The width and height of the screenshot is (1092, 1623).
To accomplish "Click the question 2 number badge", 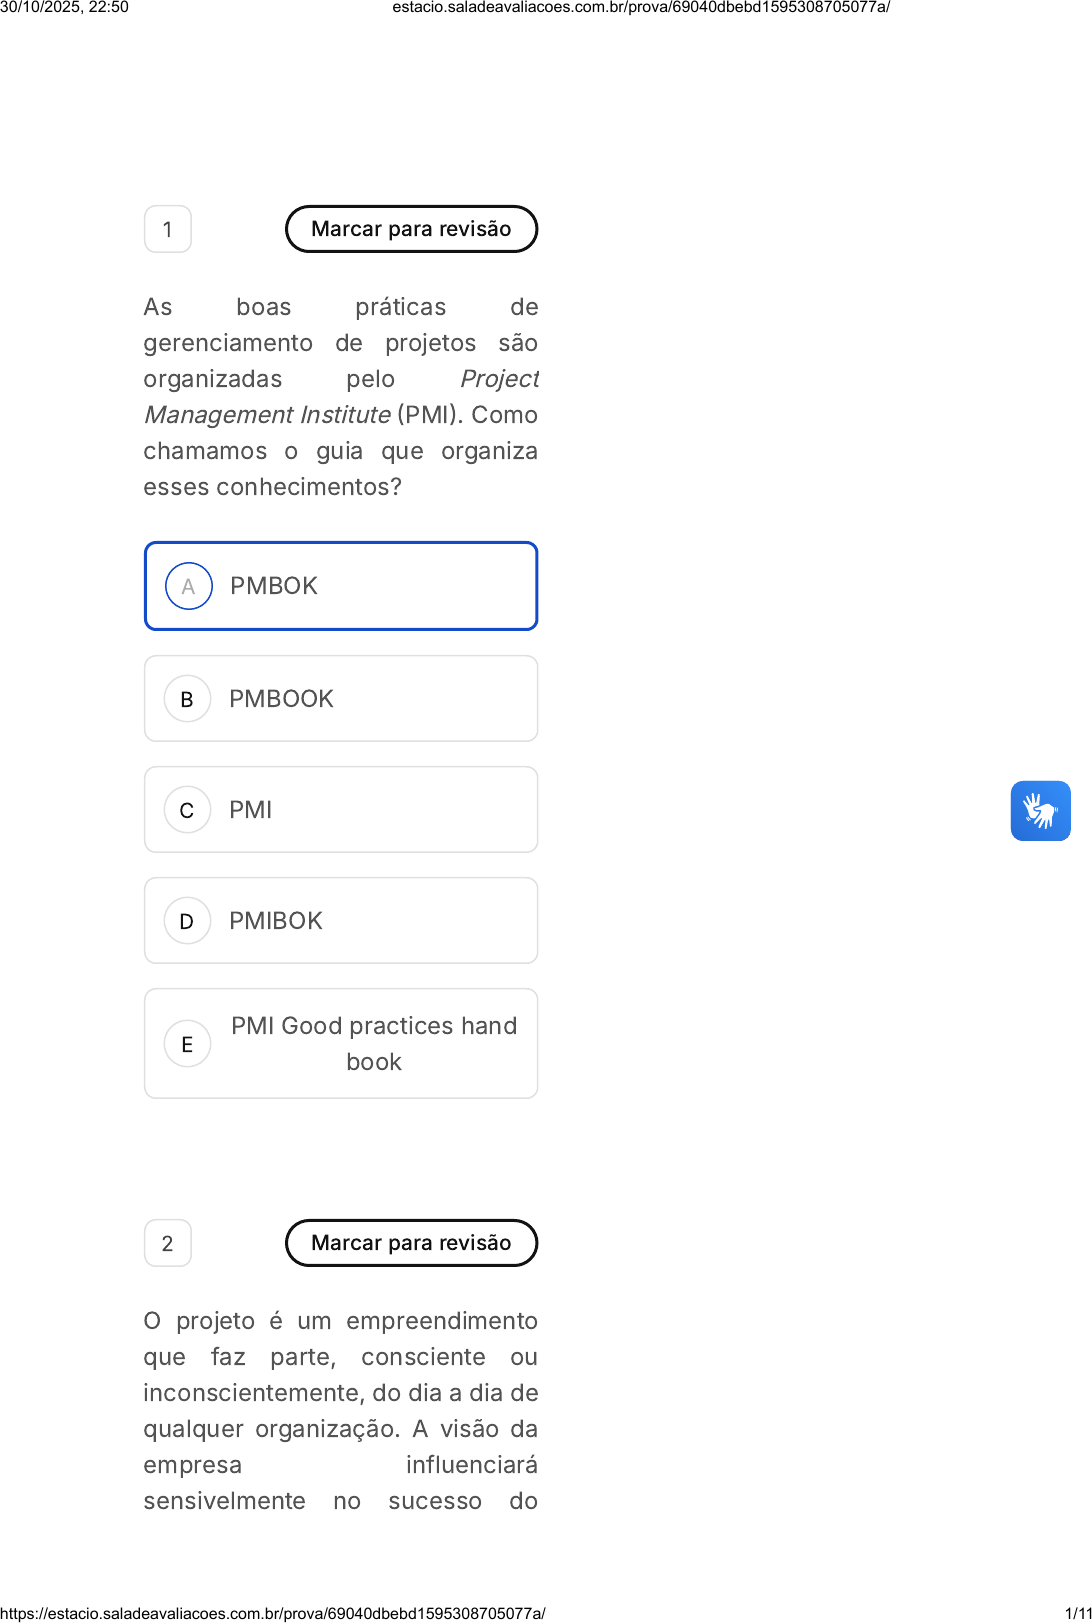I will [168, 1243].
